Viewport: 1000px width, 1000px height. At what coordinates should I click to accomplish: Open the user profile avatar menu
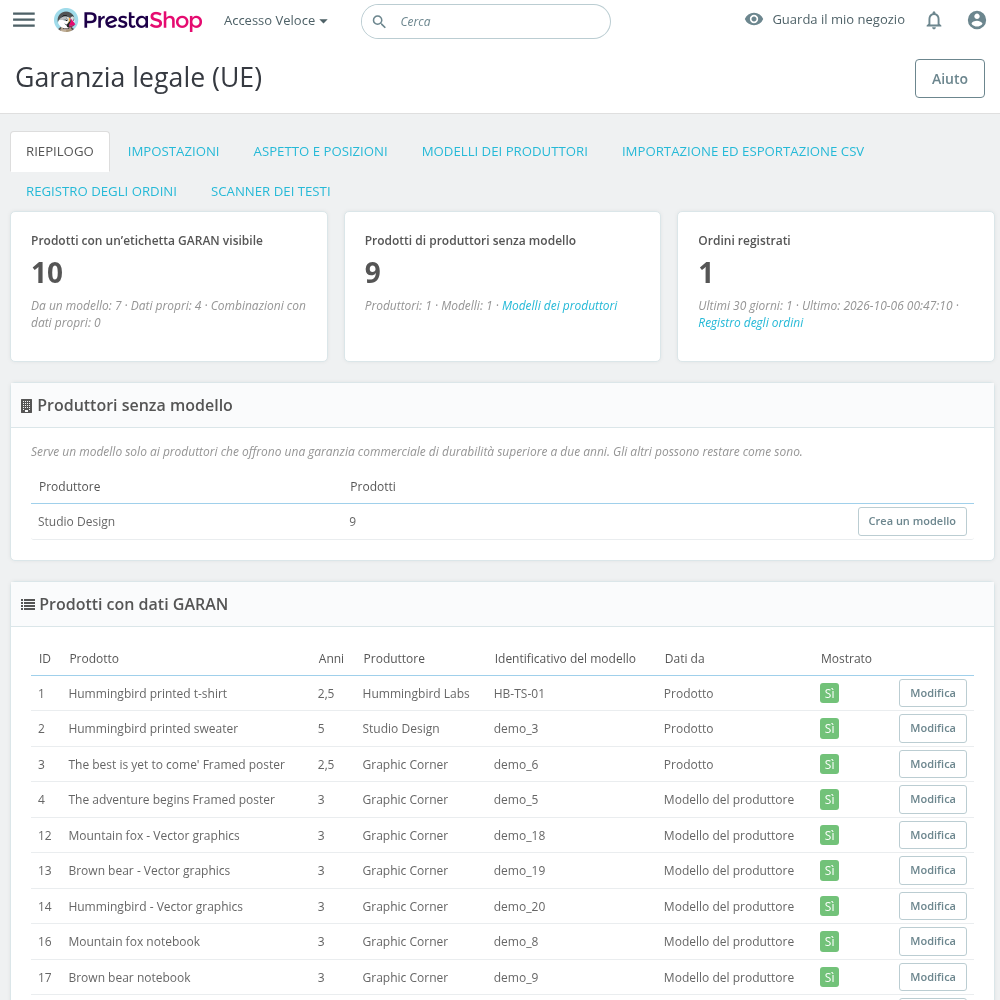976,20
